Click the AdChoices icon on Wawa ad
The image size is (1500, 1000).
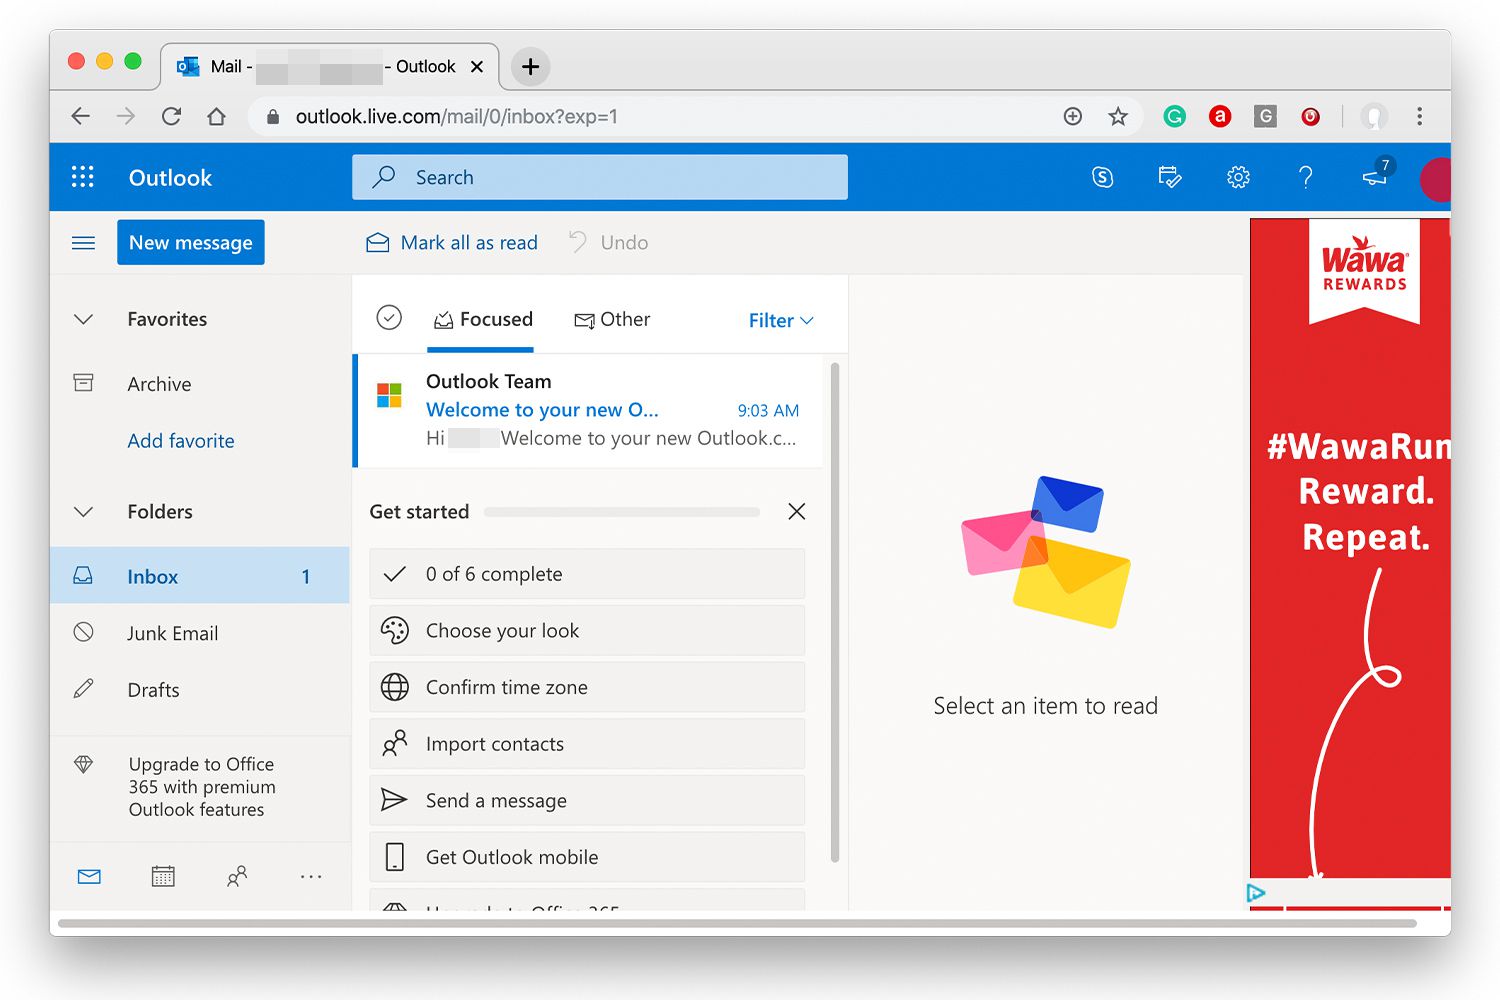[1257, 893]
